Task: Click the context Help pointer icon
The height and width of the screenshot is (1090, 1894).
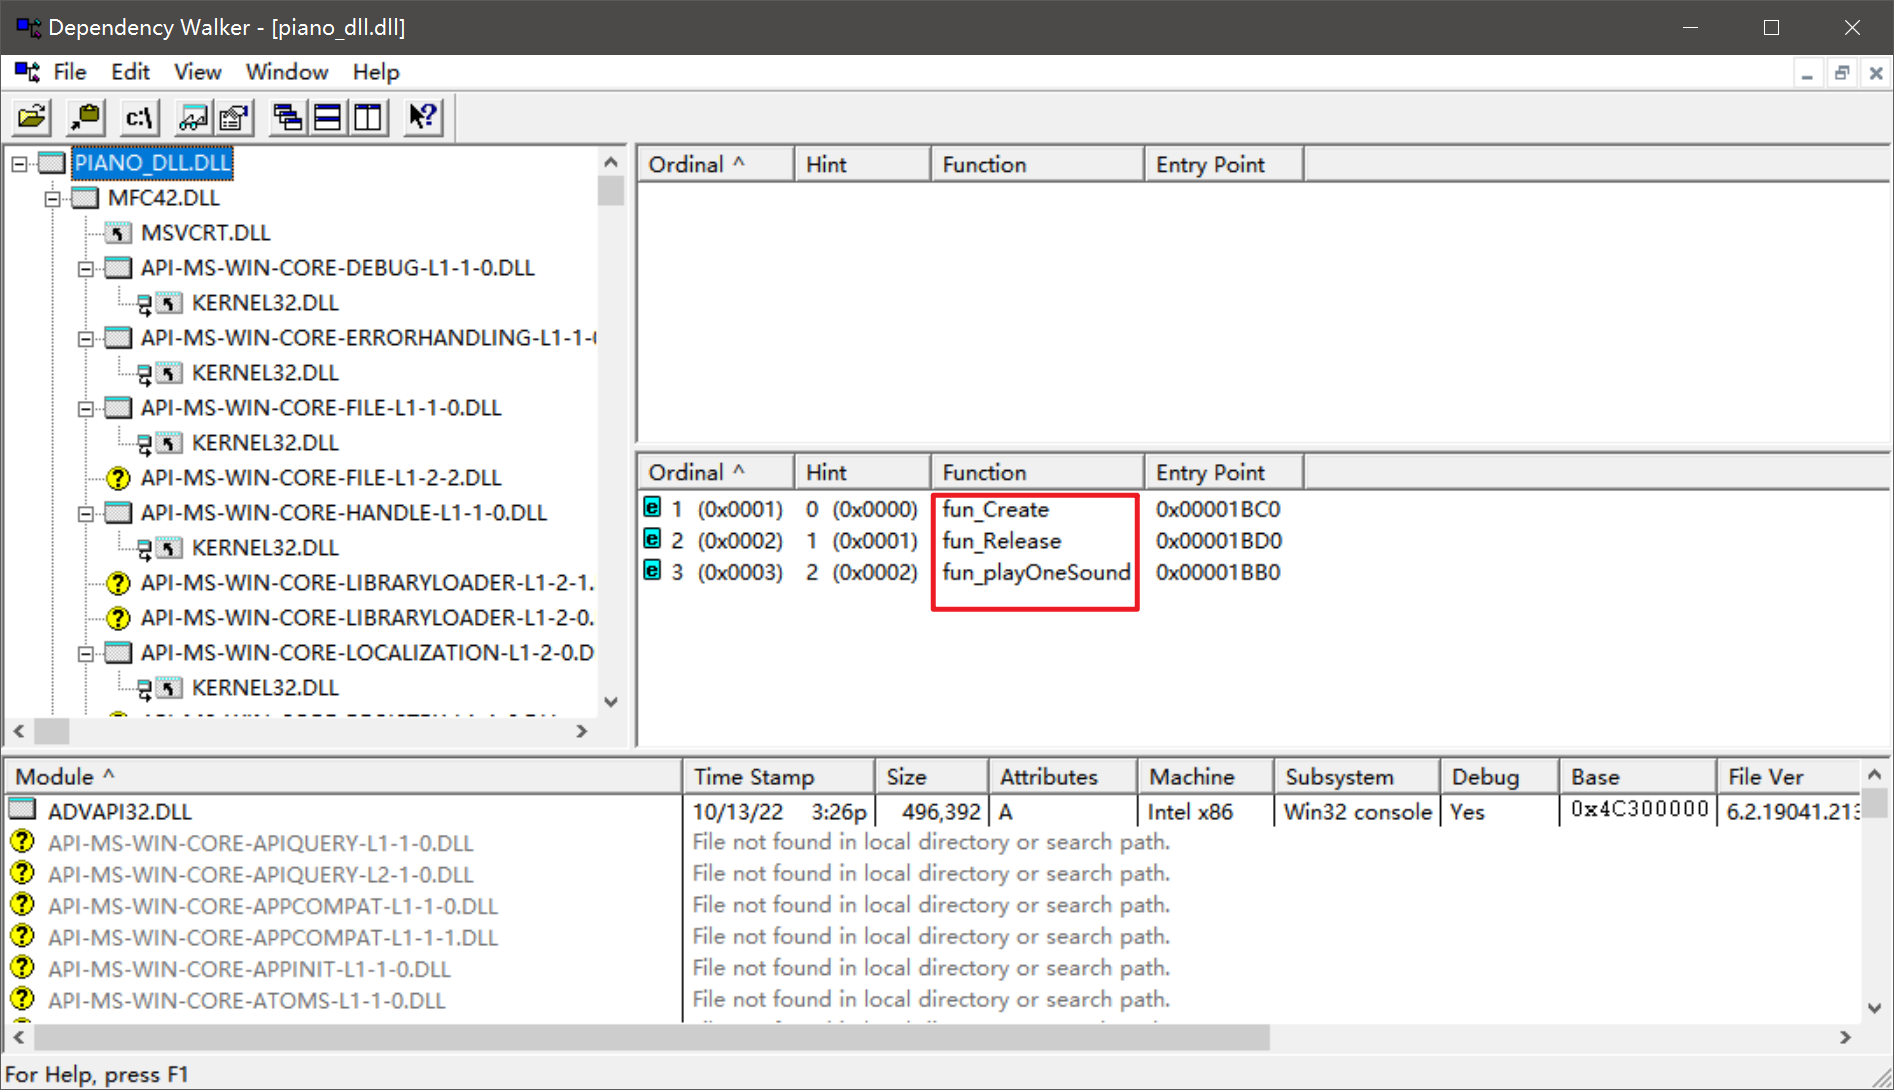Action: click(423, 118)
